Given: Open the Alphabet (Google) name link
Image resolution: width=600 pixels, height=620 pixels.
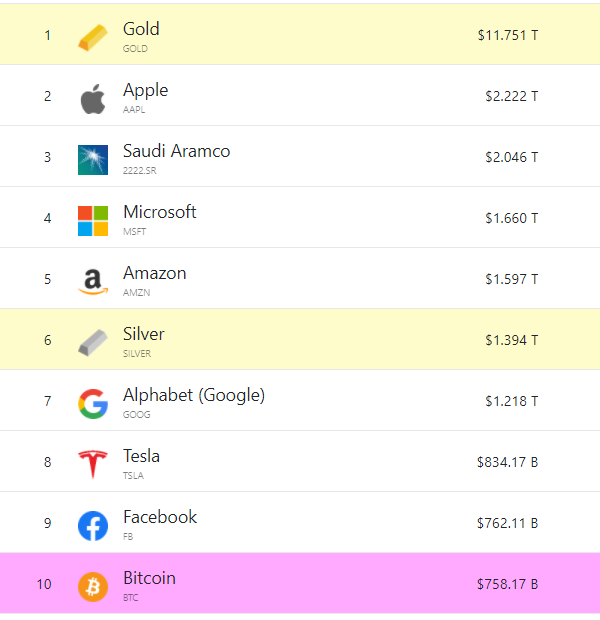Looking at the screenshot, I should [194, 395].
